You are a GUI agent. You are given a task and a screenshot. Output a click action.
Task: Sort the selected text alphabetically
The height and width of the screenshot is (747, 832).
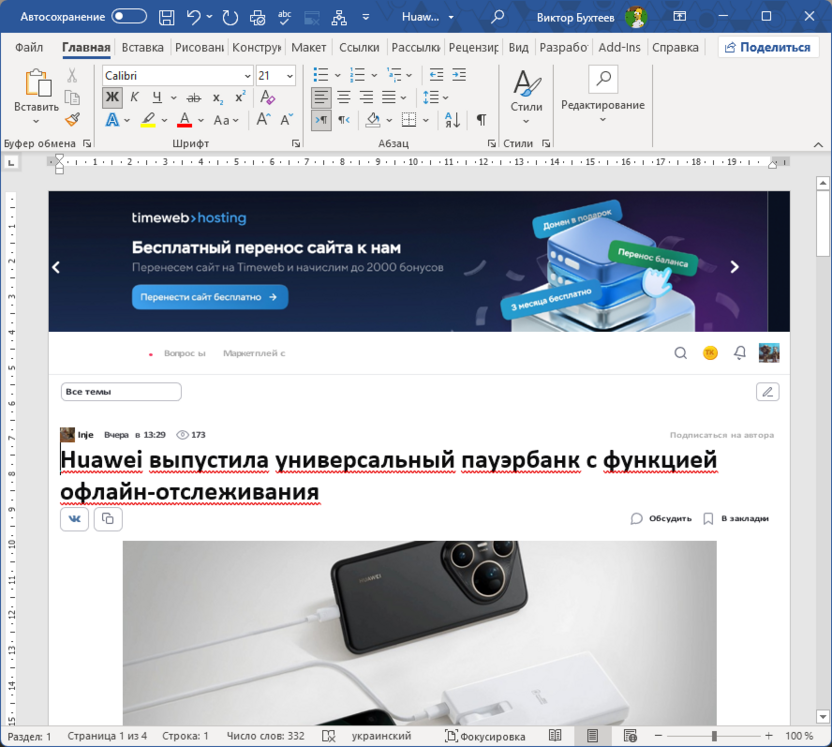pos(453,120)
